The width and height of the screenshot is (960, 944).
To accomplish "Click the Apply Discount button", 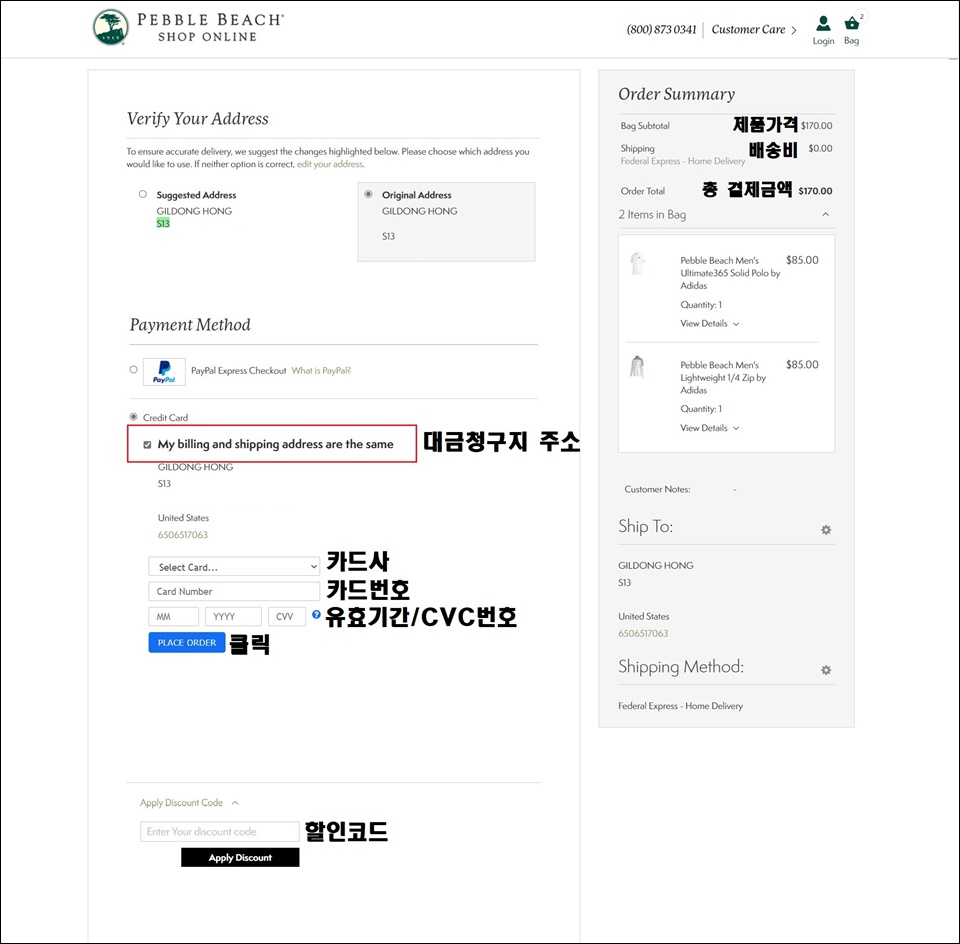I will [x=240, y=858].
